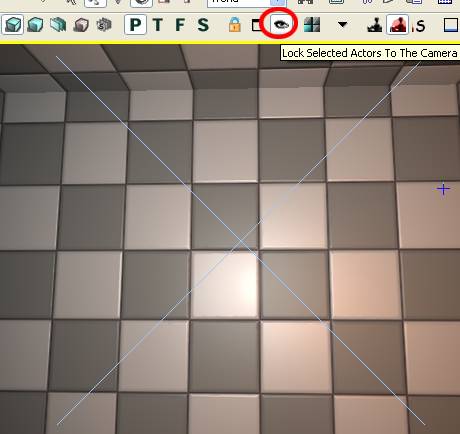Open the black arrow viewport options dropdown
The height and width of the screenshot is (434, 460).
click(343, 24)
